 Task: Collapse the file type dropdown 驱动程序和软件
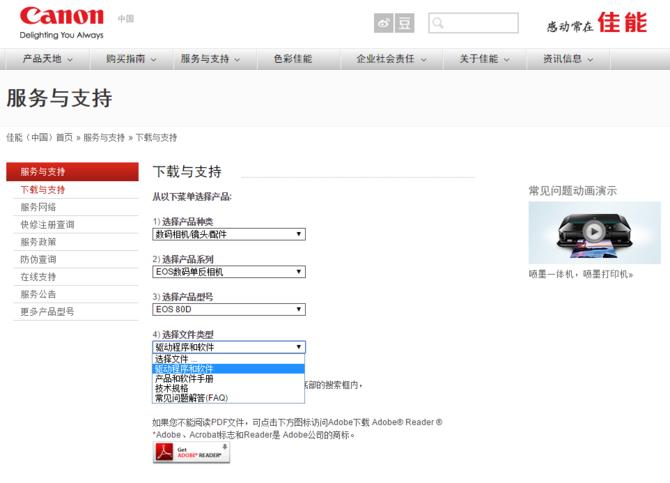coord(229,347)
